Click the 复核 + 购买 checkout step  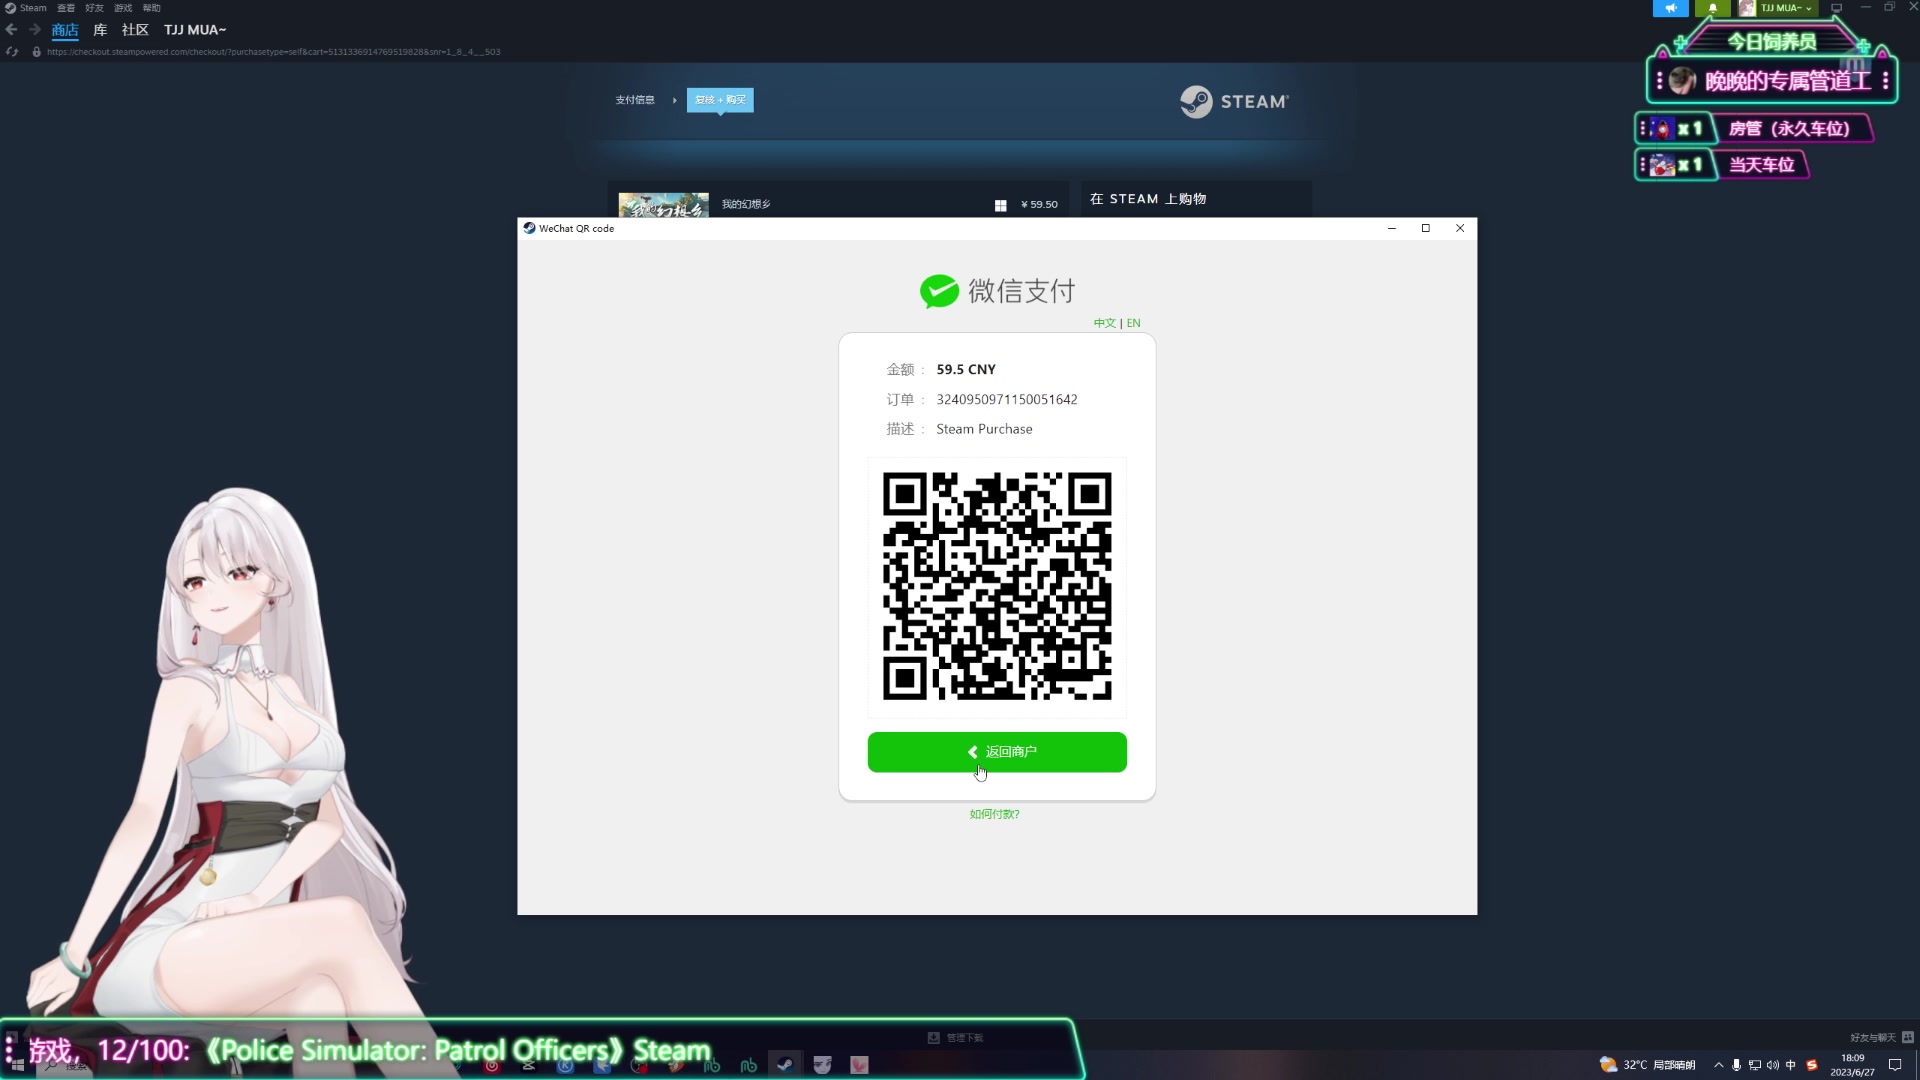tap(720, 100)
